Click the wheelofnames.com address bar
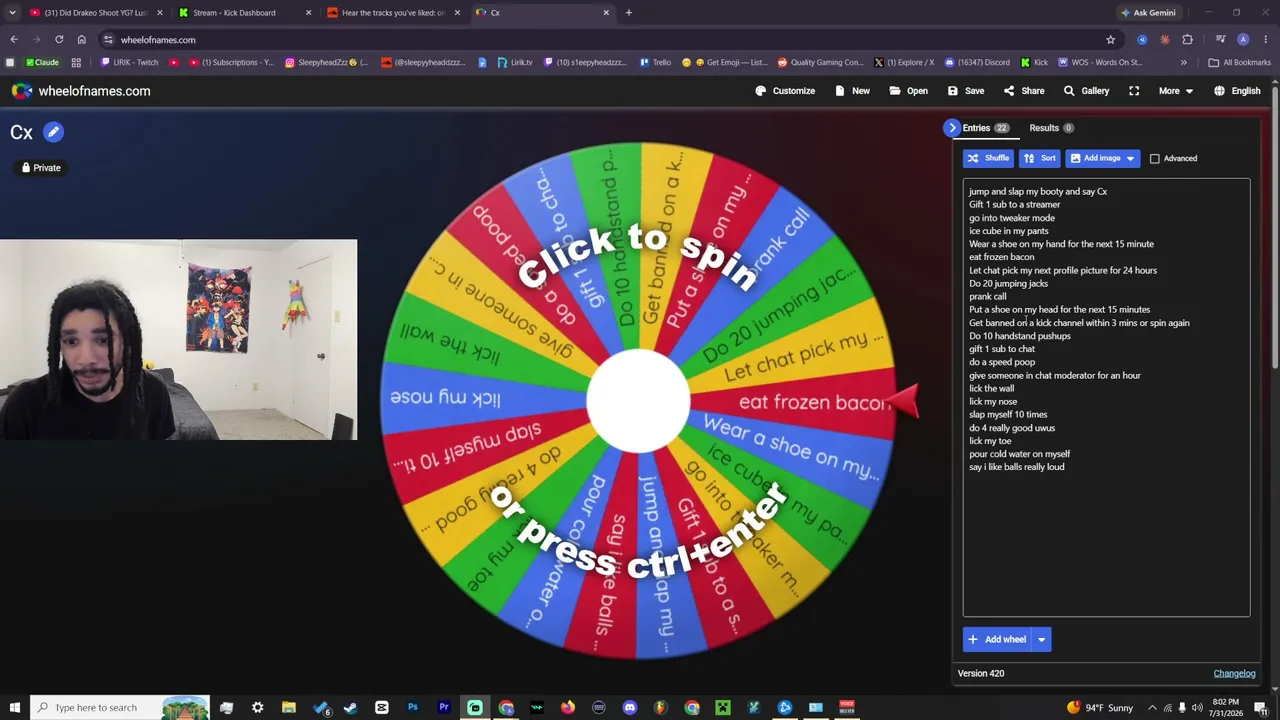Screen dimensions: 1280x720 click(600, 40)
